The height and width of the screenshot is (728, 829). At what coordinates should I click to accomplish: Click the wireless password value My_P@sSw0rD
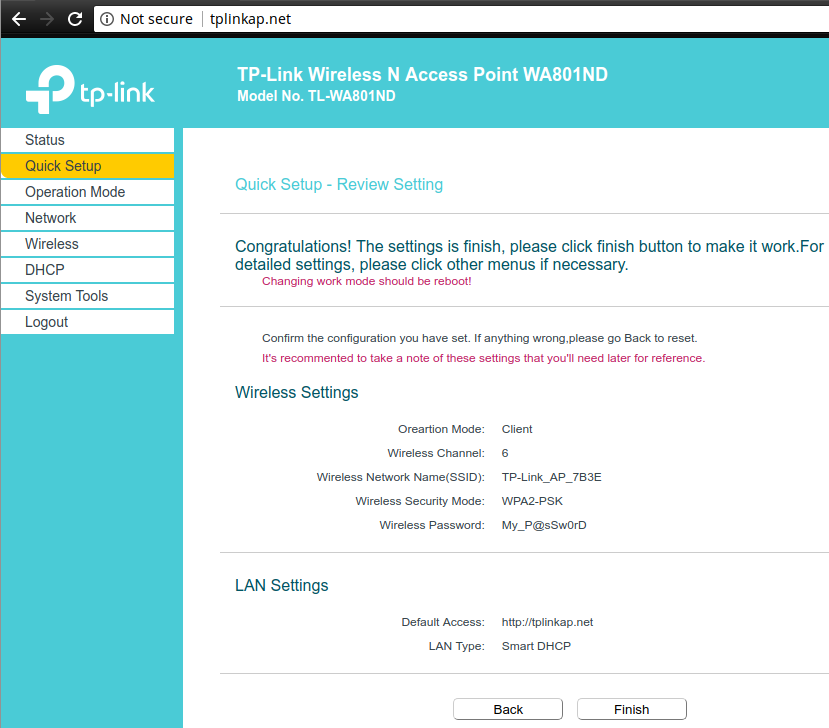(544, 525)
